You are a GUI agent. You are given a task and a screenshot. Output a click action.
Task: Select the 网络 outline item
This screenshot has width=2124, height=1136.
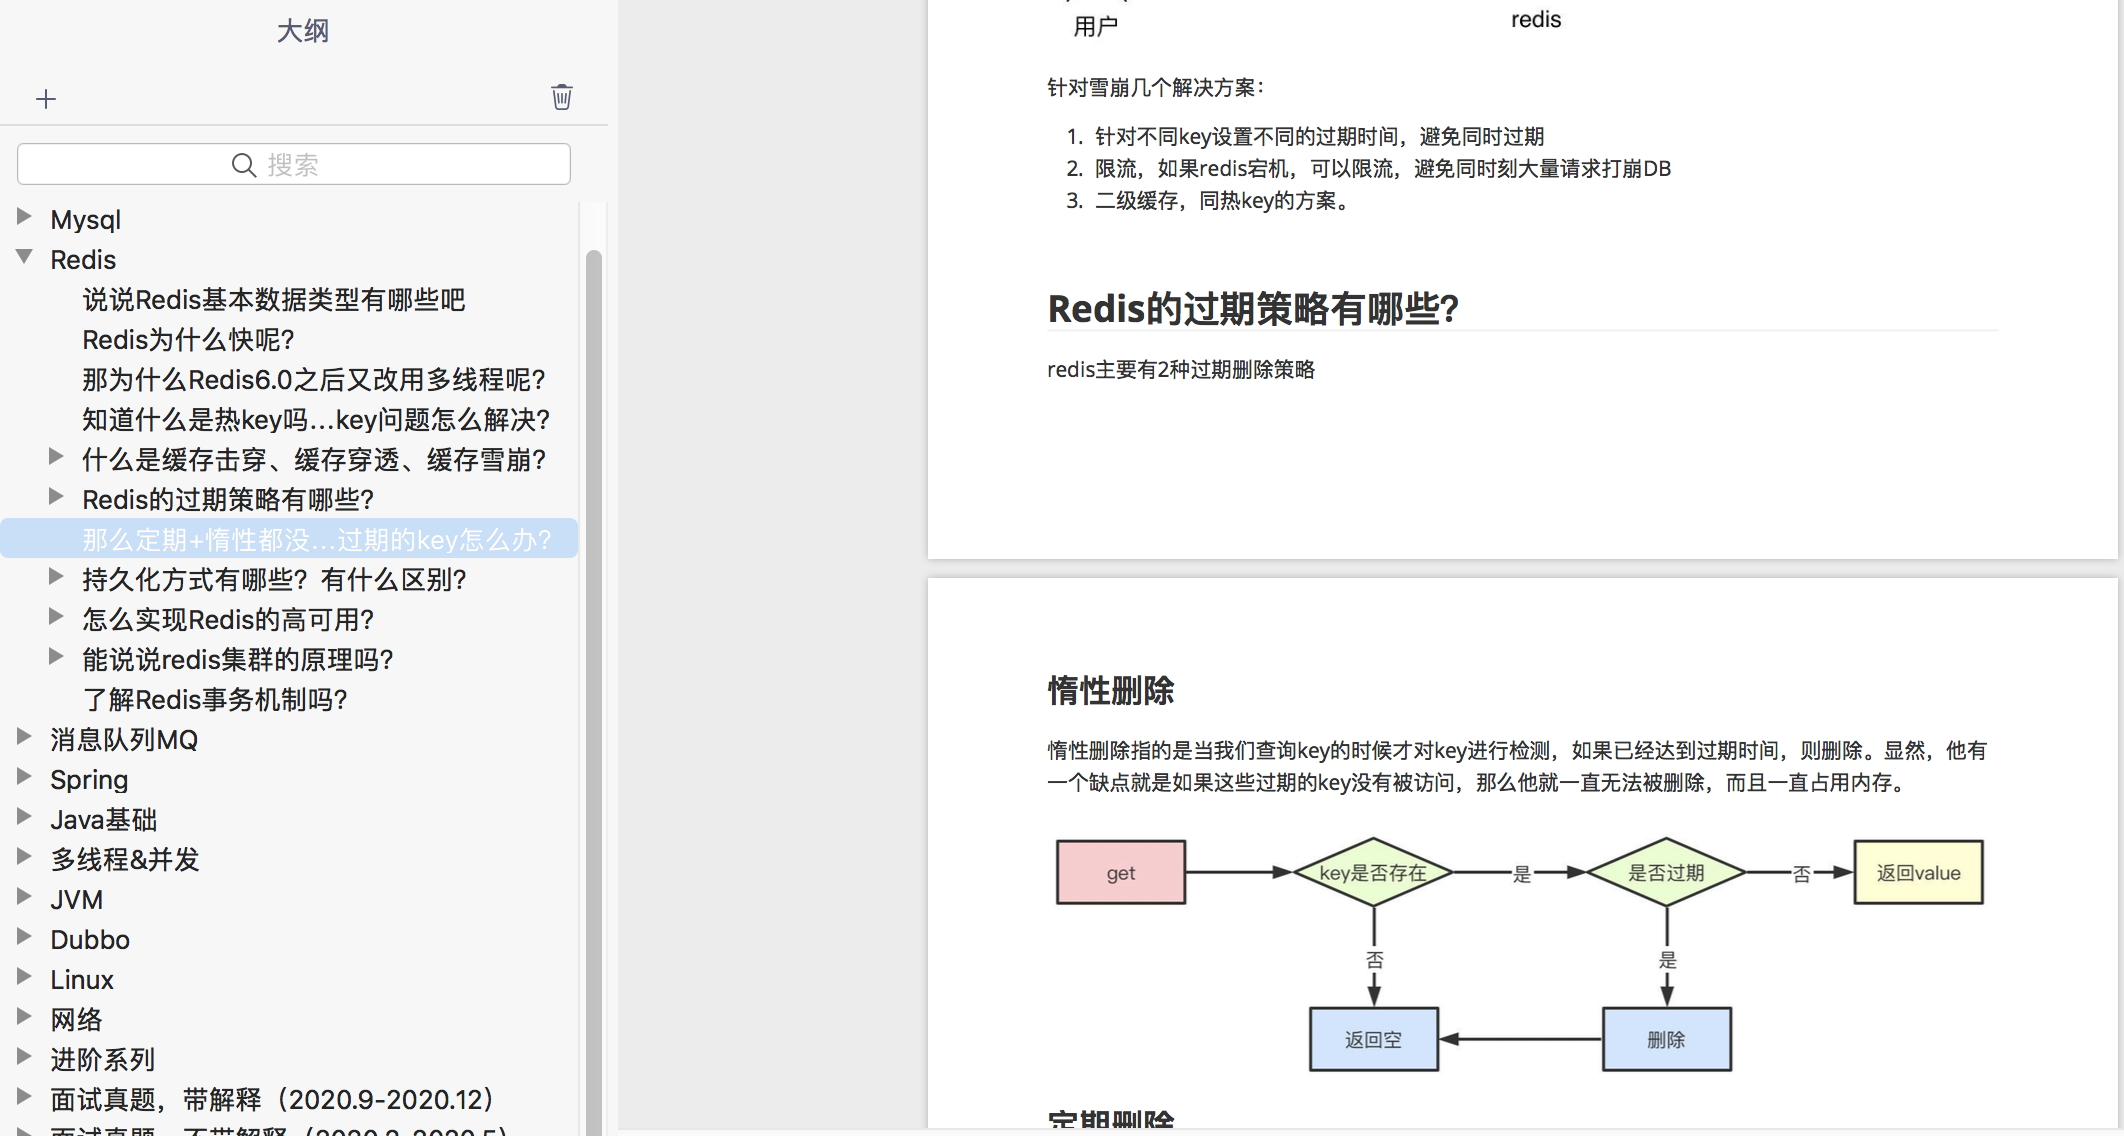78,1018
